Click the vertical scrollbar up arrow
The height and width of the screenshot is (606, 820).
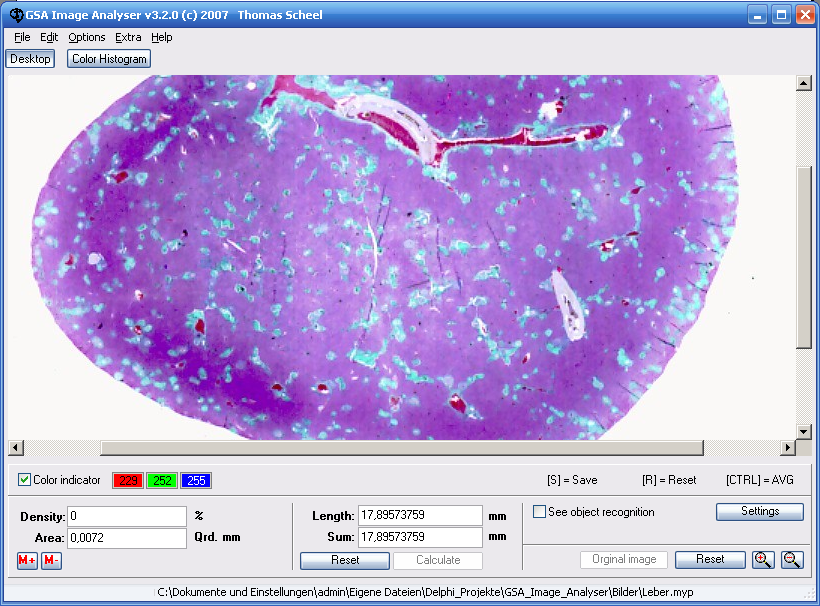804,83
